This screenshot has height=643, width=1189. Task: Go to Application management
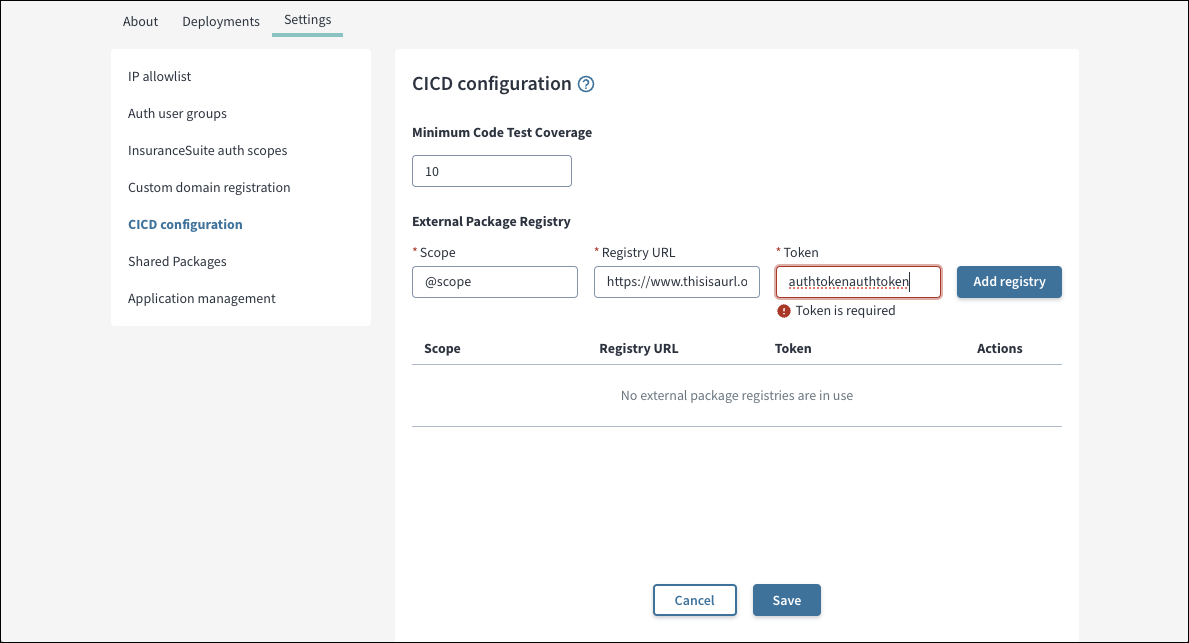pyautogui.click(x=201, y=299)
